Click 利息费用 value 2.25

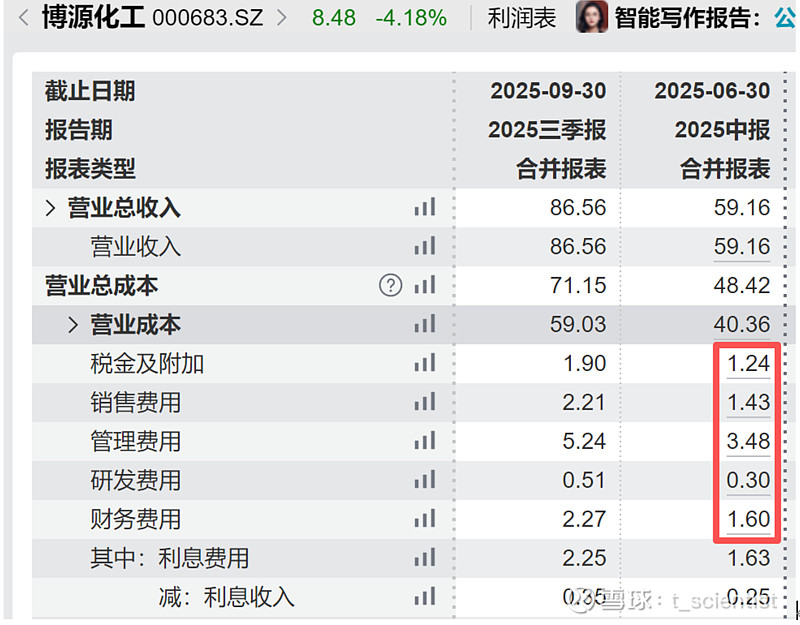[x=584, y=558]
